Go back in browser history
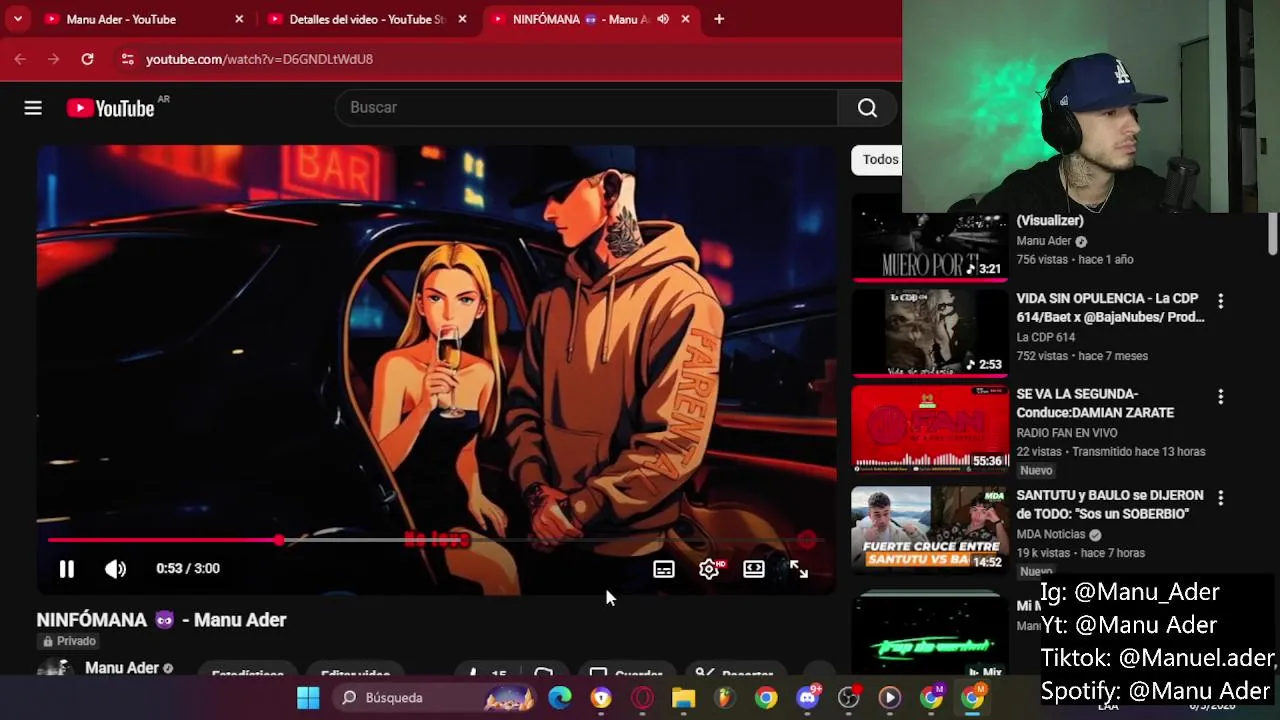The height and width of the screenshot is (720, 1280). (x=20, y=59)
